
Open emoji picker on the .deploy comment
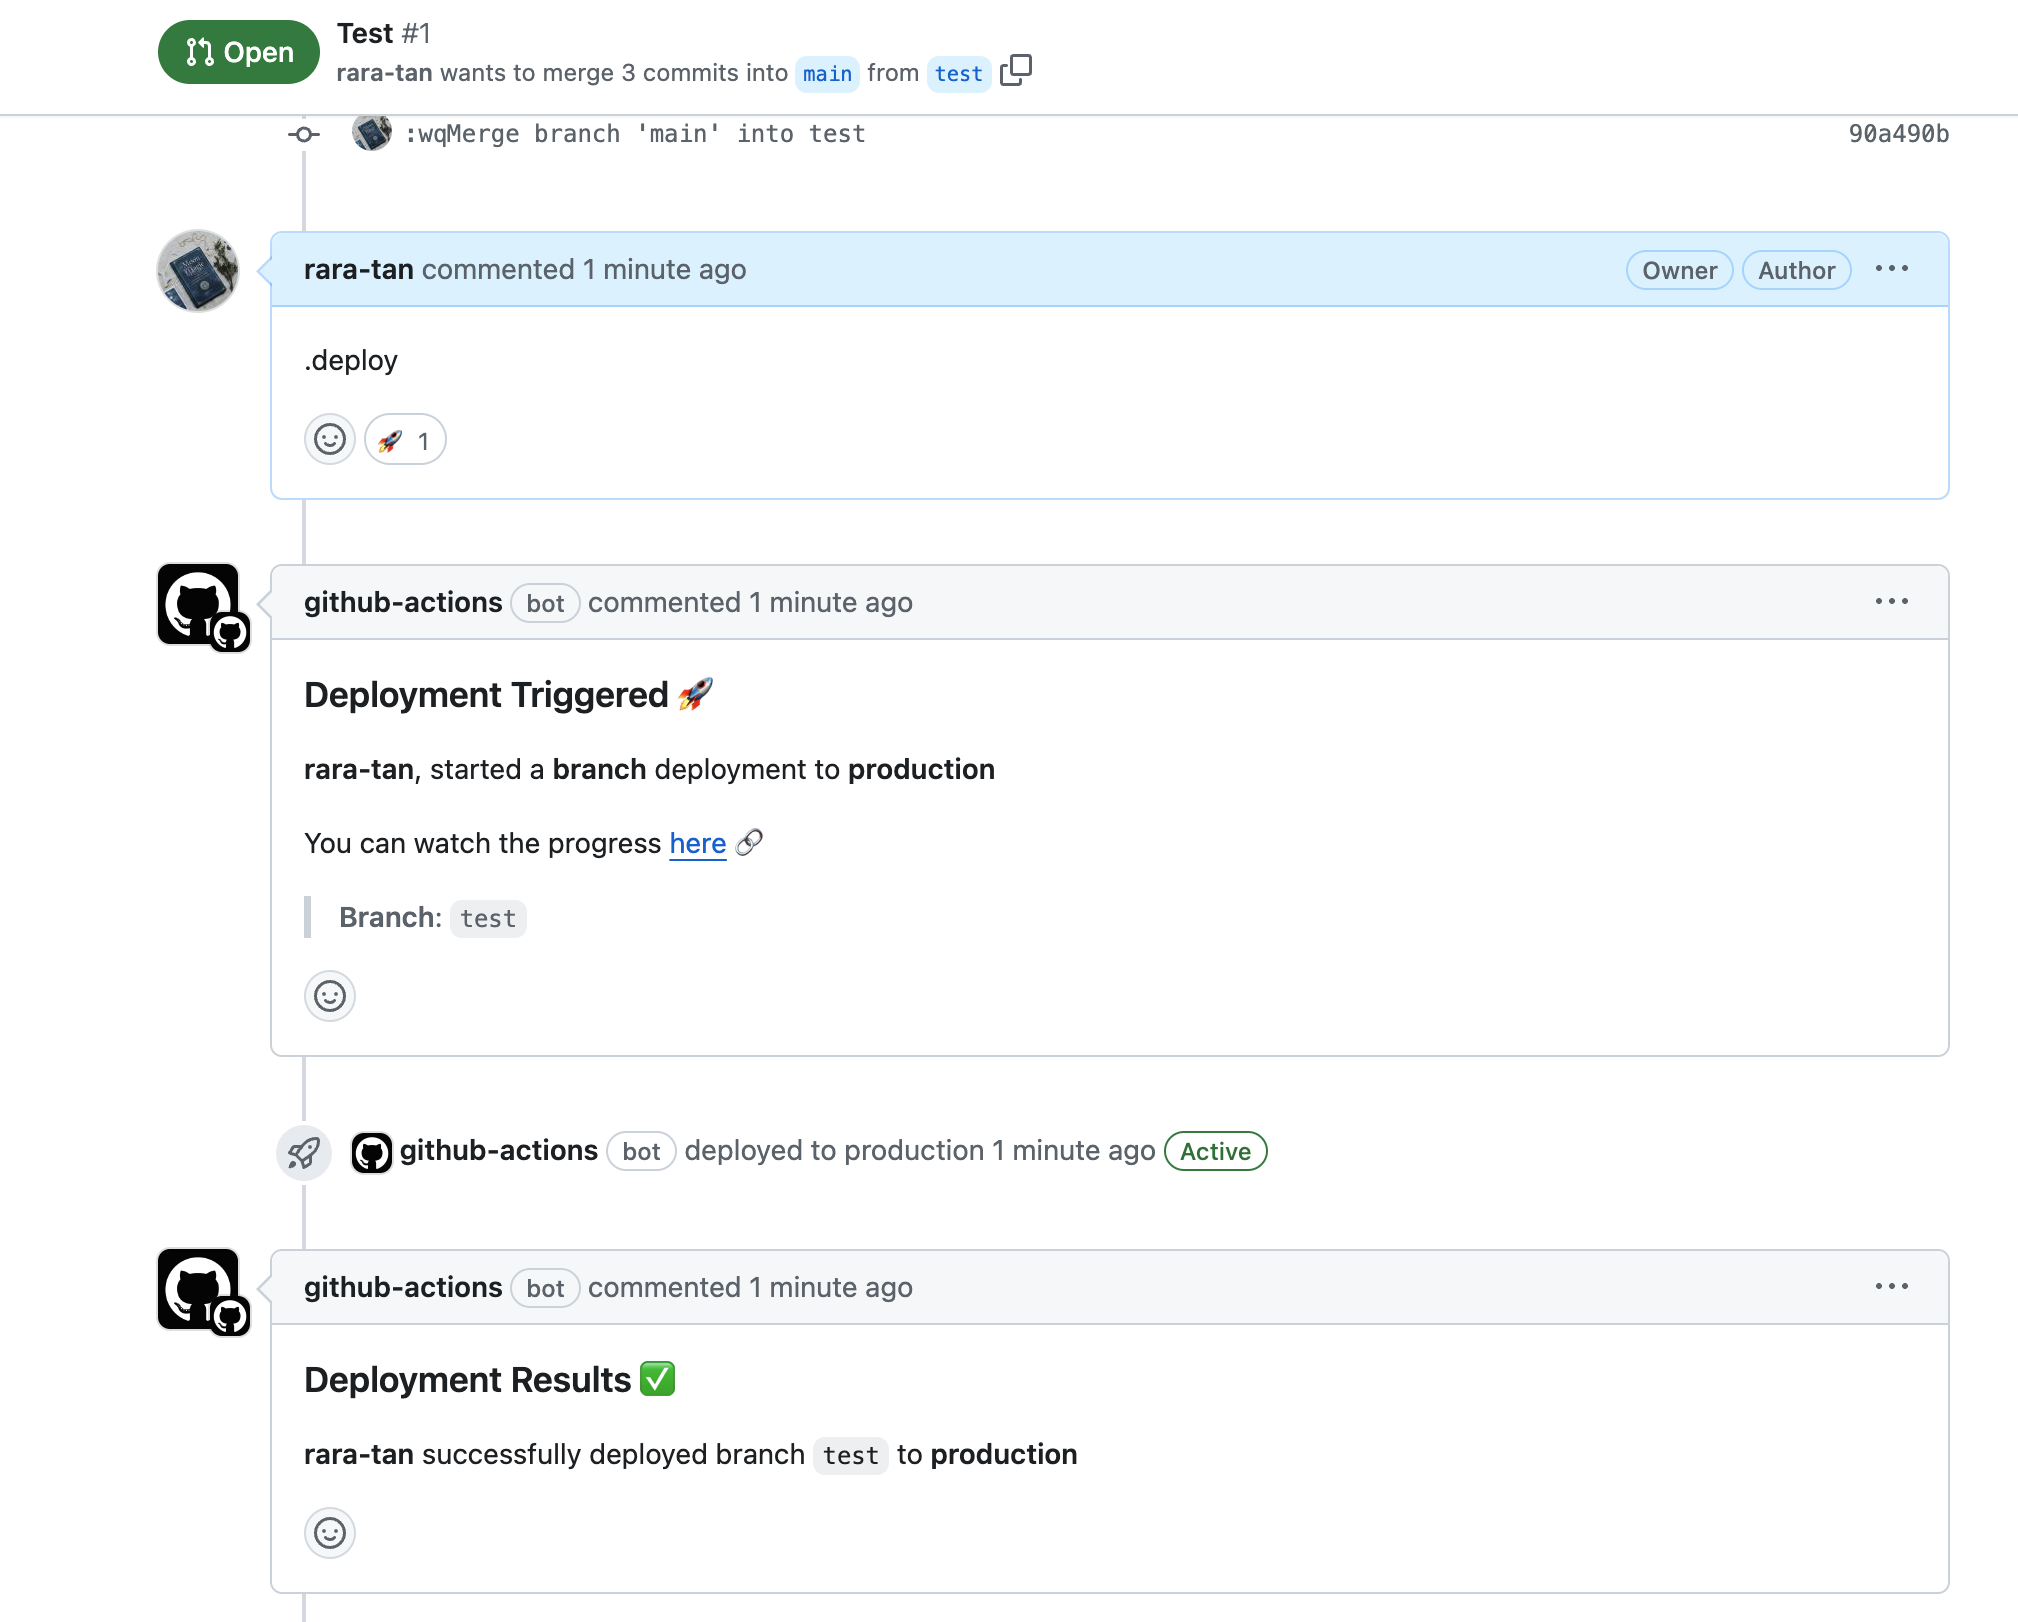coord(330,439)
